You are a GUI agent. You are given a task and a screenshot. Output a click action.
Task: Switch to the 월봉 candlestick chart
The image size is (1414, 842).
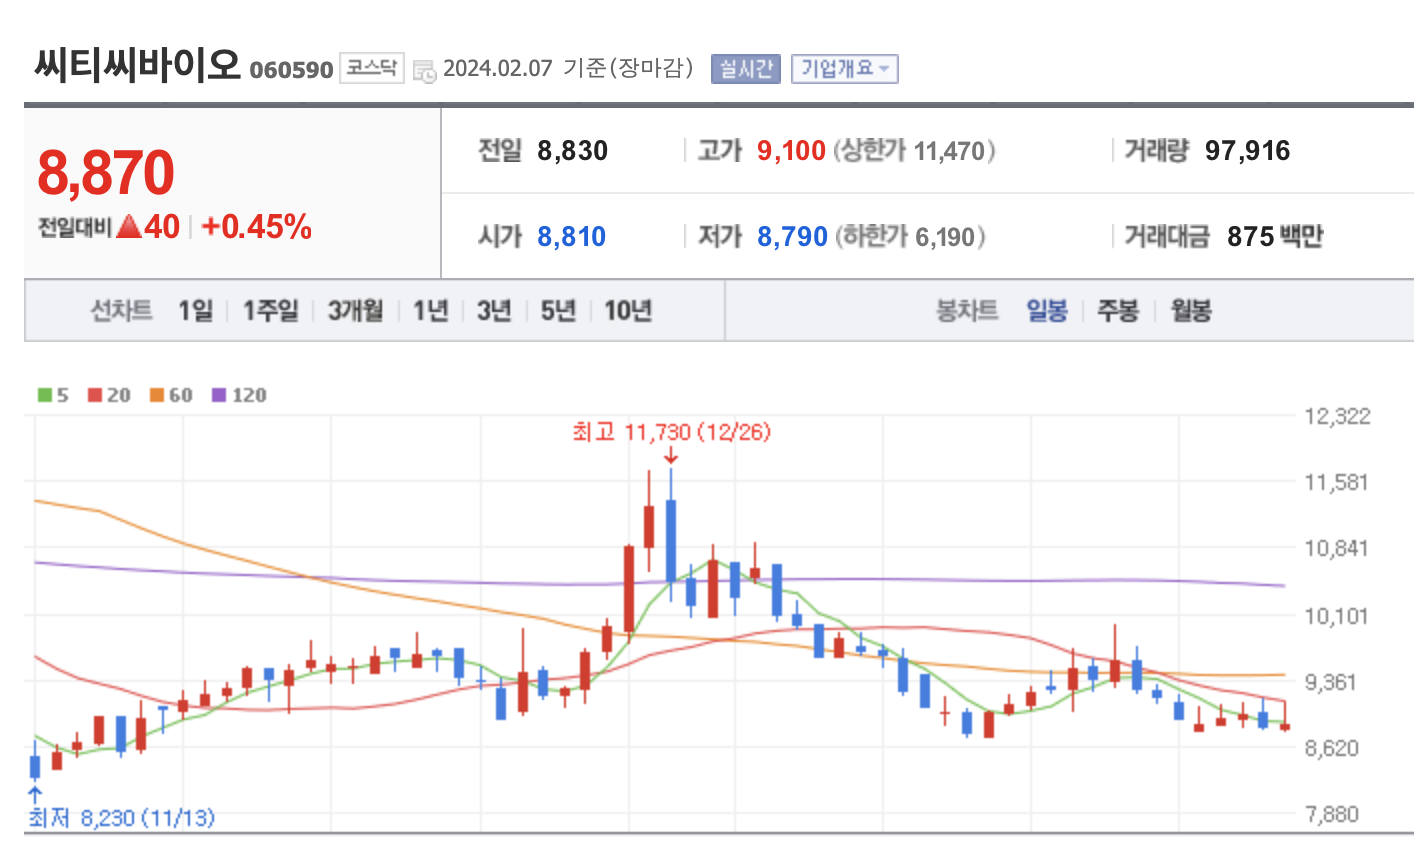click(1191, 311)
